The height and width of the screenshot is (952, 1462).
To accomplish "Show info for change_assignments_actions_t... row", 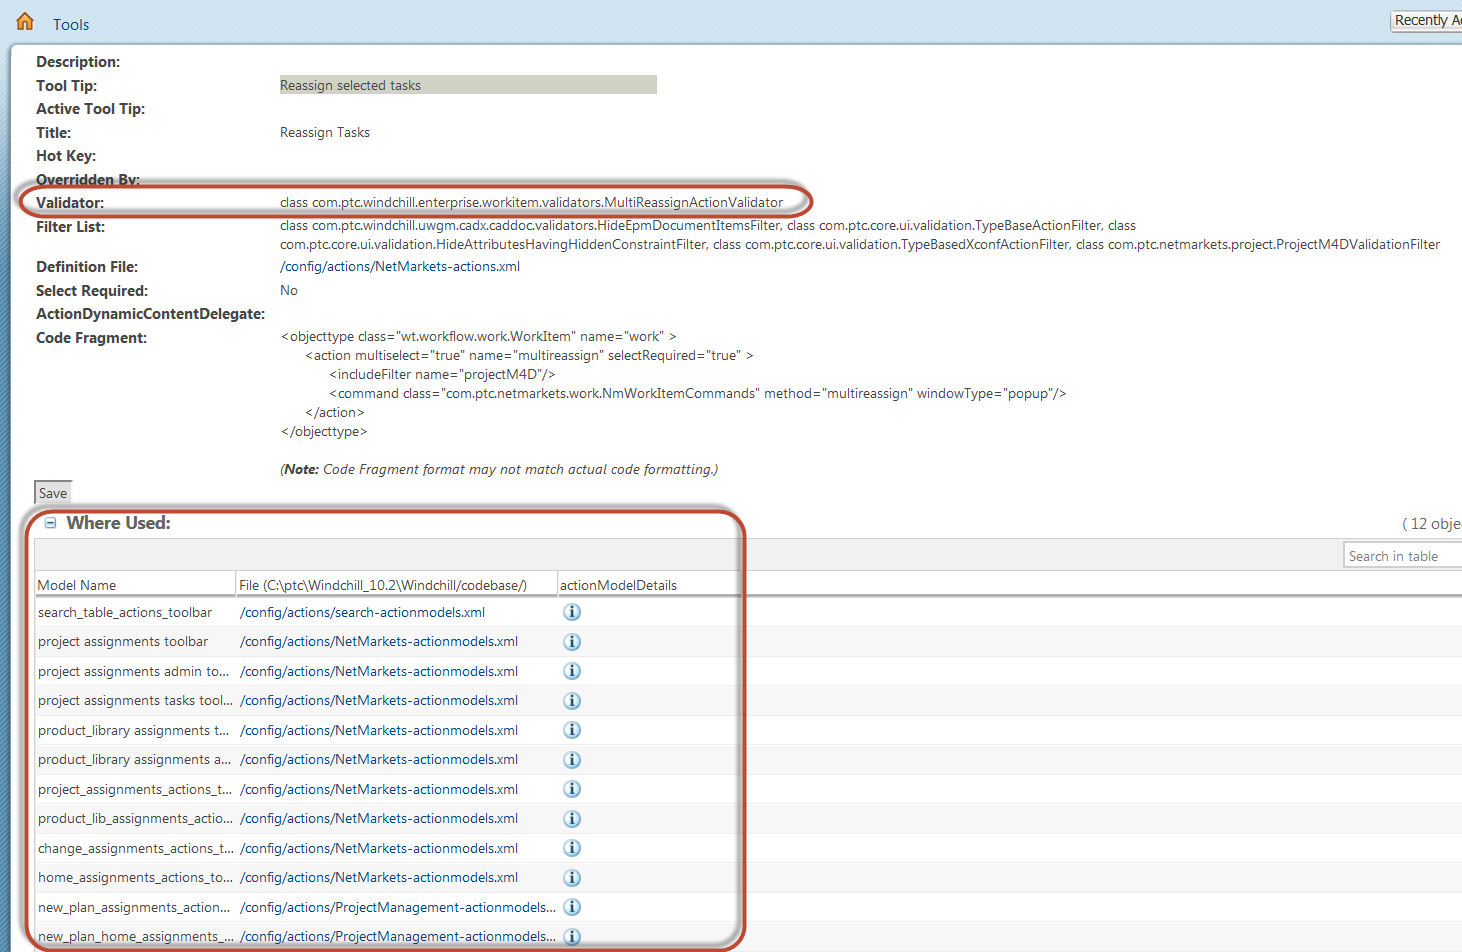I will [x=572, y=848].
